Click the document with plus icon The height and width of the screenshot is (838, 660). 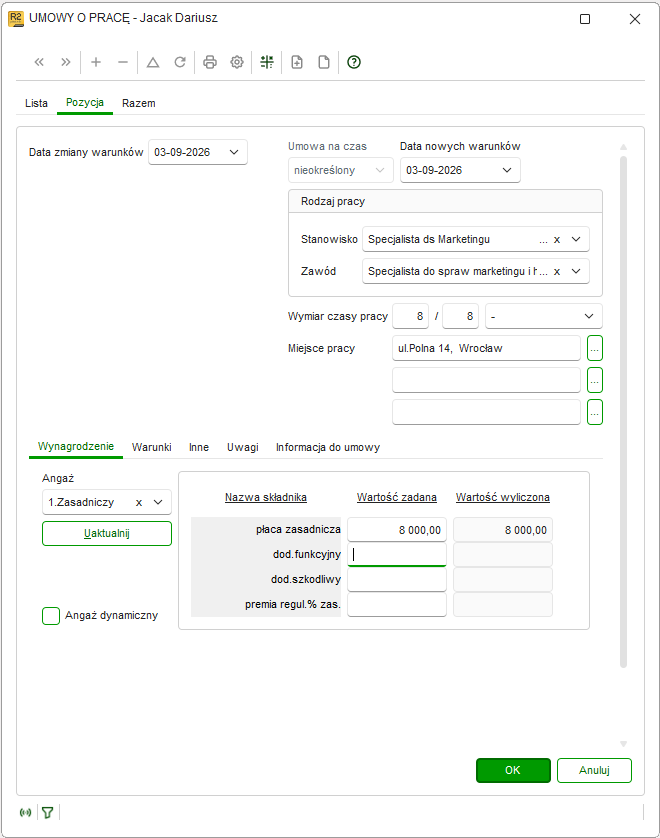coord(297,62)
